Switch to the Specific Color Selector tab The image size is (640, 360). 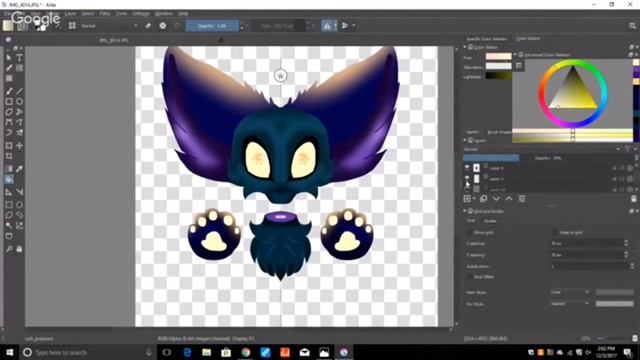click(x=487, y=39)
